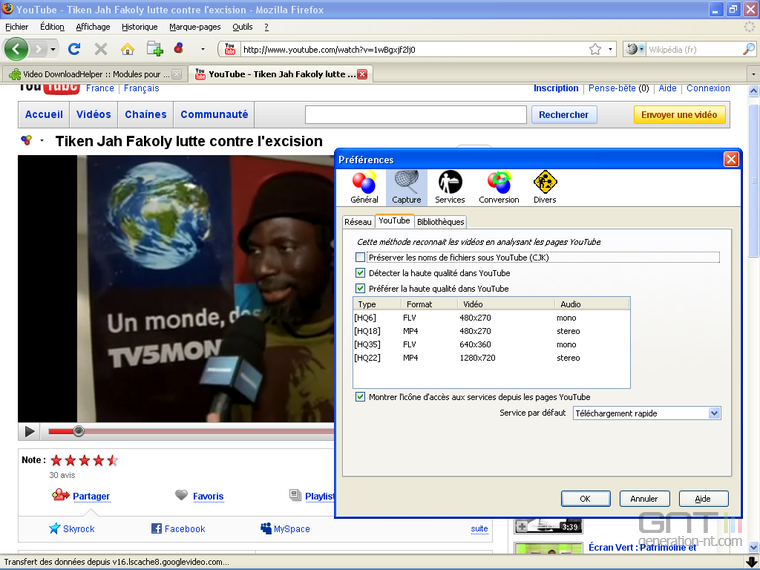Open the Affichage menu
Screen dimensions: 760x570
(93, 27)
